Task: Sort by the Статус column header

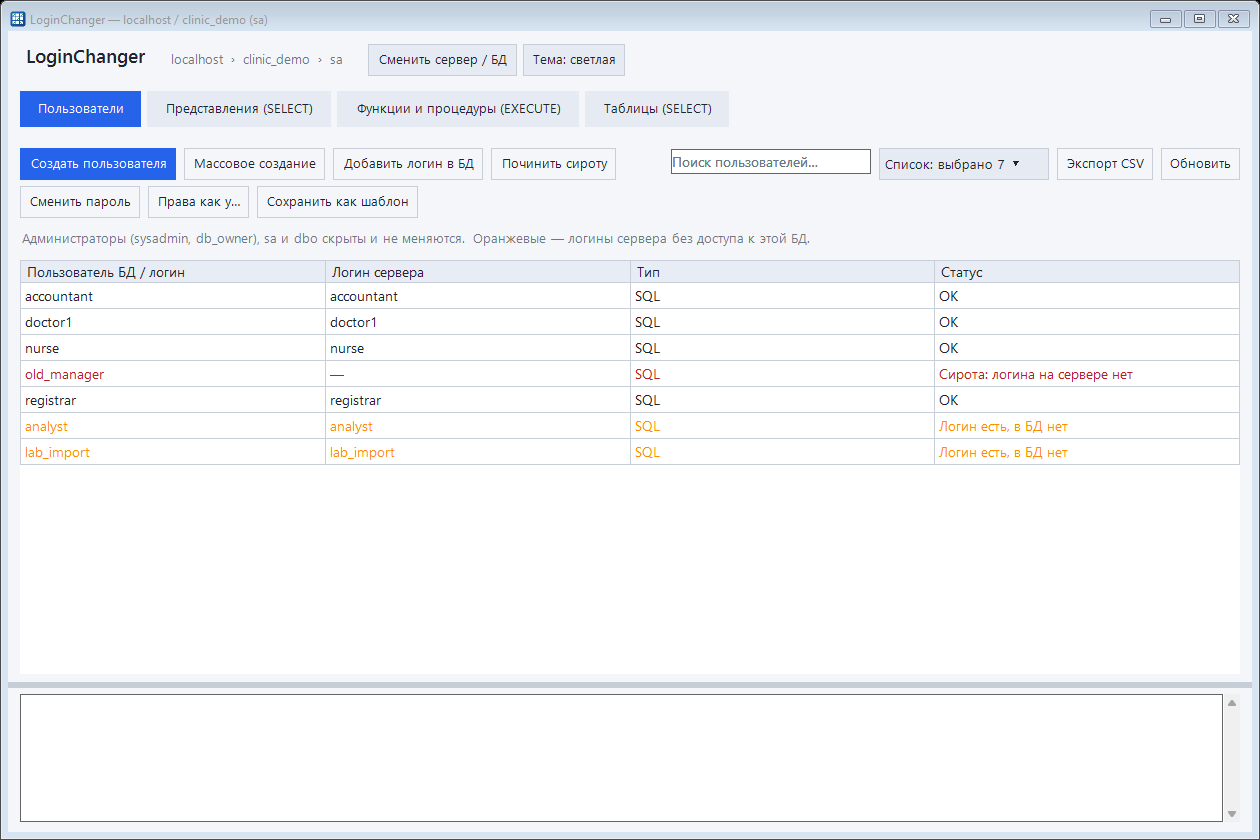Action: [1087, 272]
